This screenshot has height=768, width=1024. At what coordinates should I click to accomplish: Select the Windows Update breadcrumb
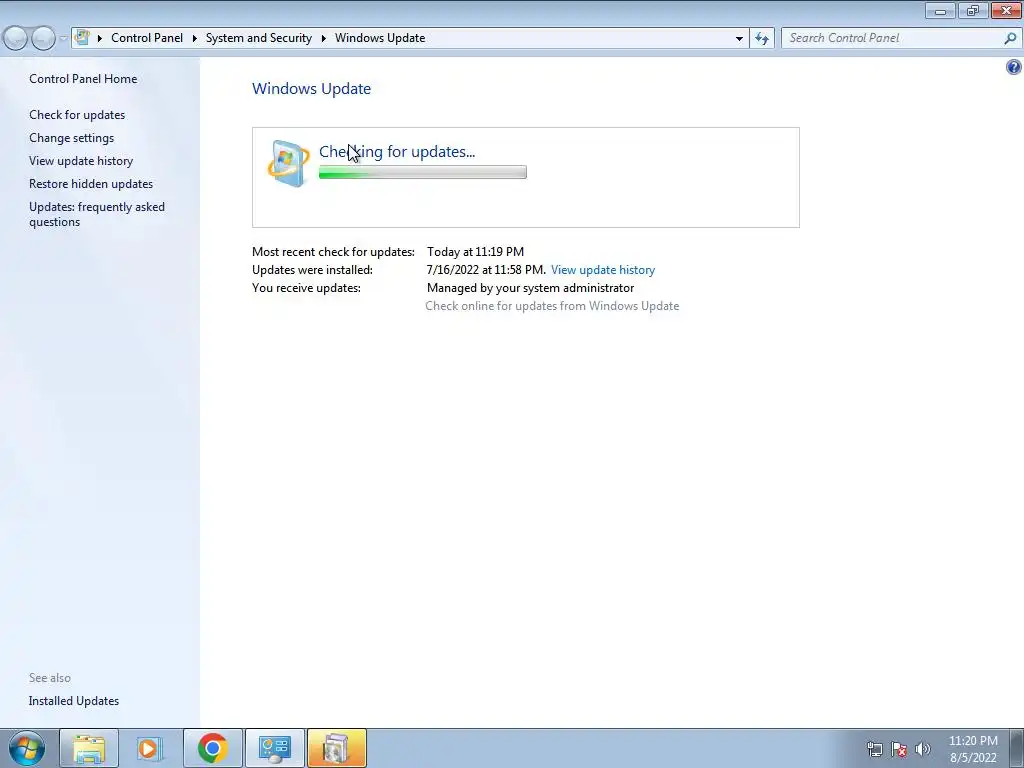(380, 38)
